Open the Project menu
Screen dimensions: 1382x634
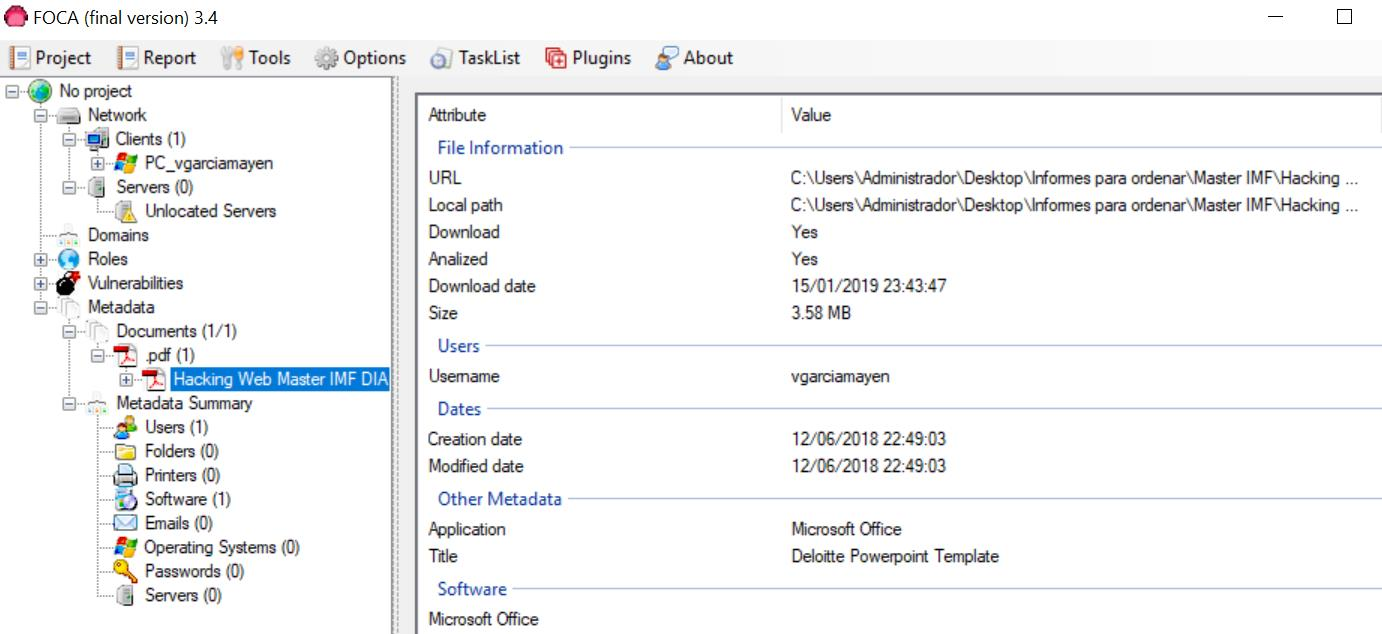tap(51, 58)
